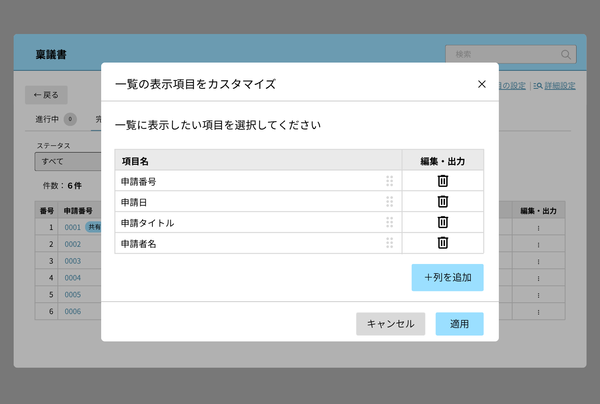The height and width of the screenshot is (404, 600).
Task: Grab the drag handle for 申請番号
Action: [x=389, y=181]
